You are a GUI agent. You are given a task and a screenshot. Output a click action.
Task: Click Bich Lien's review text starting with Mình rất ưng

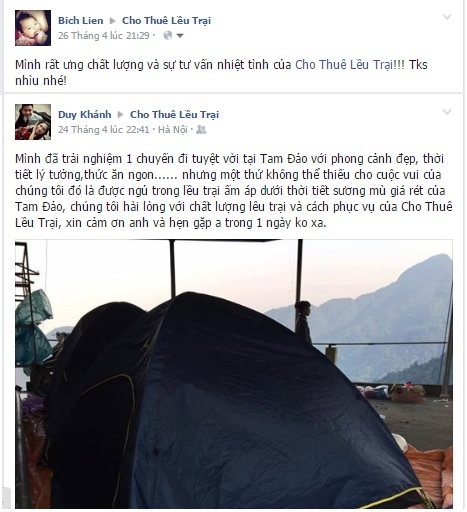click(221, 73)
